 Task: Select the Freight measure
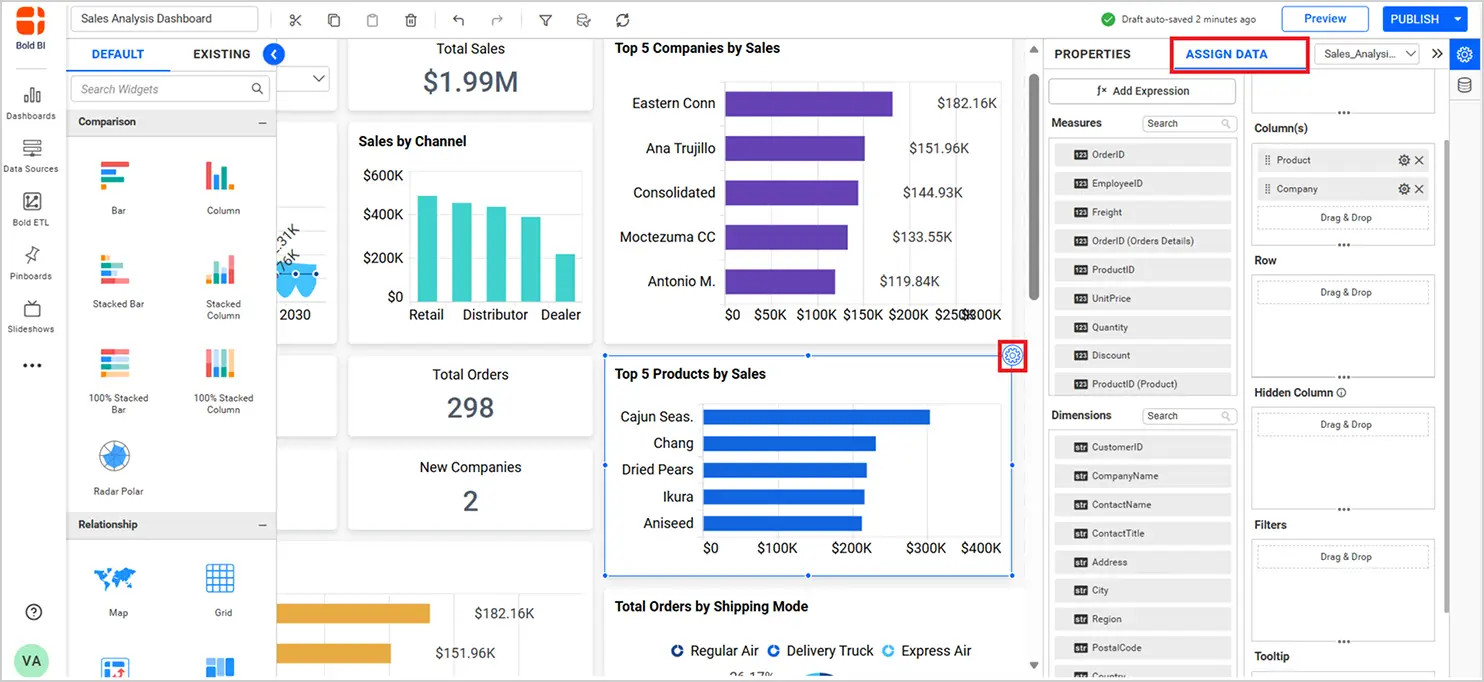pos(1142,213)
